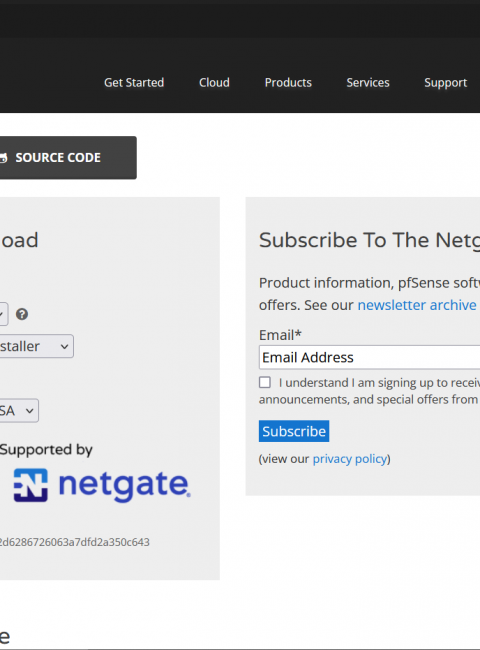
Task: Click the Netgate wordmark text
Action: click(x=125, y=486)
